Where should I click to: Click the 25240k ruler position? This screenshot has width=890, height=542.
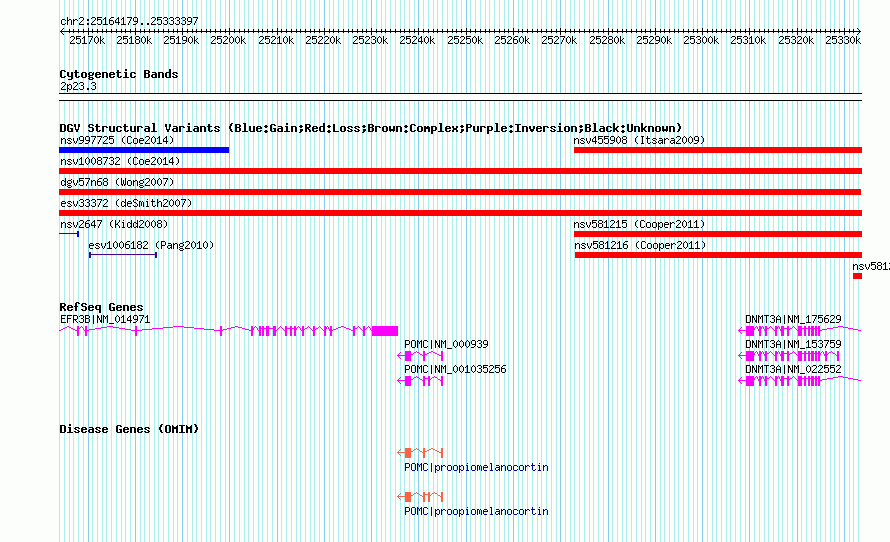(x=417, y=40)
